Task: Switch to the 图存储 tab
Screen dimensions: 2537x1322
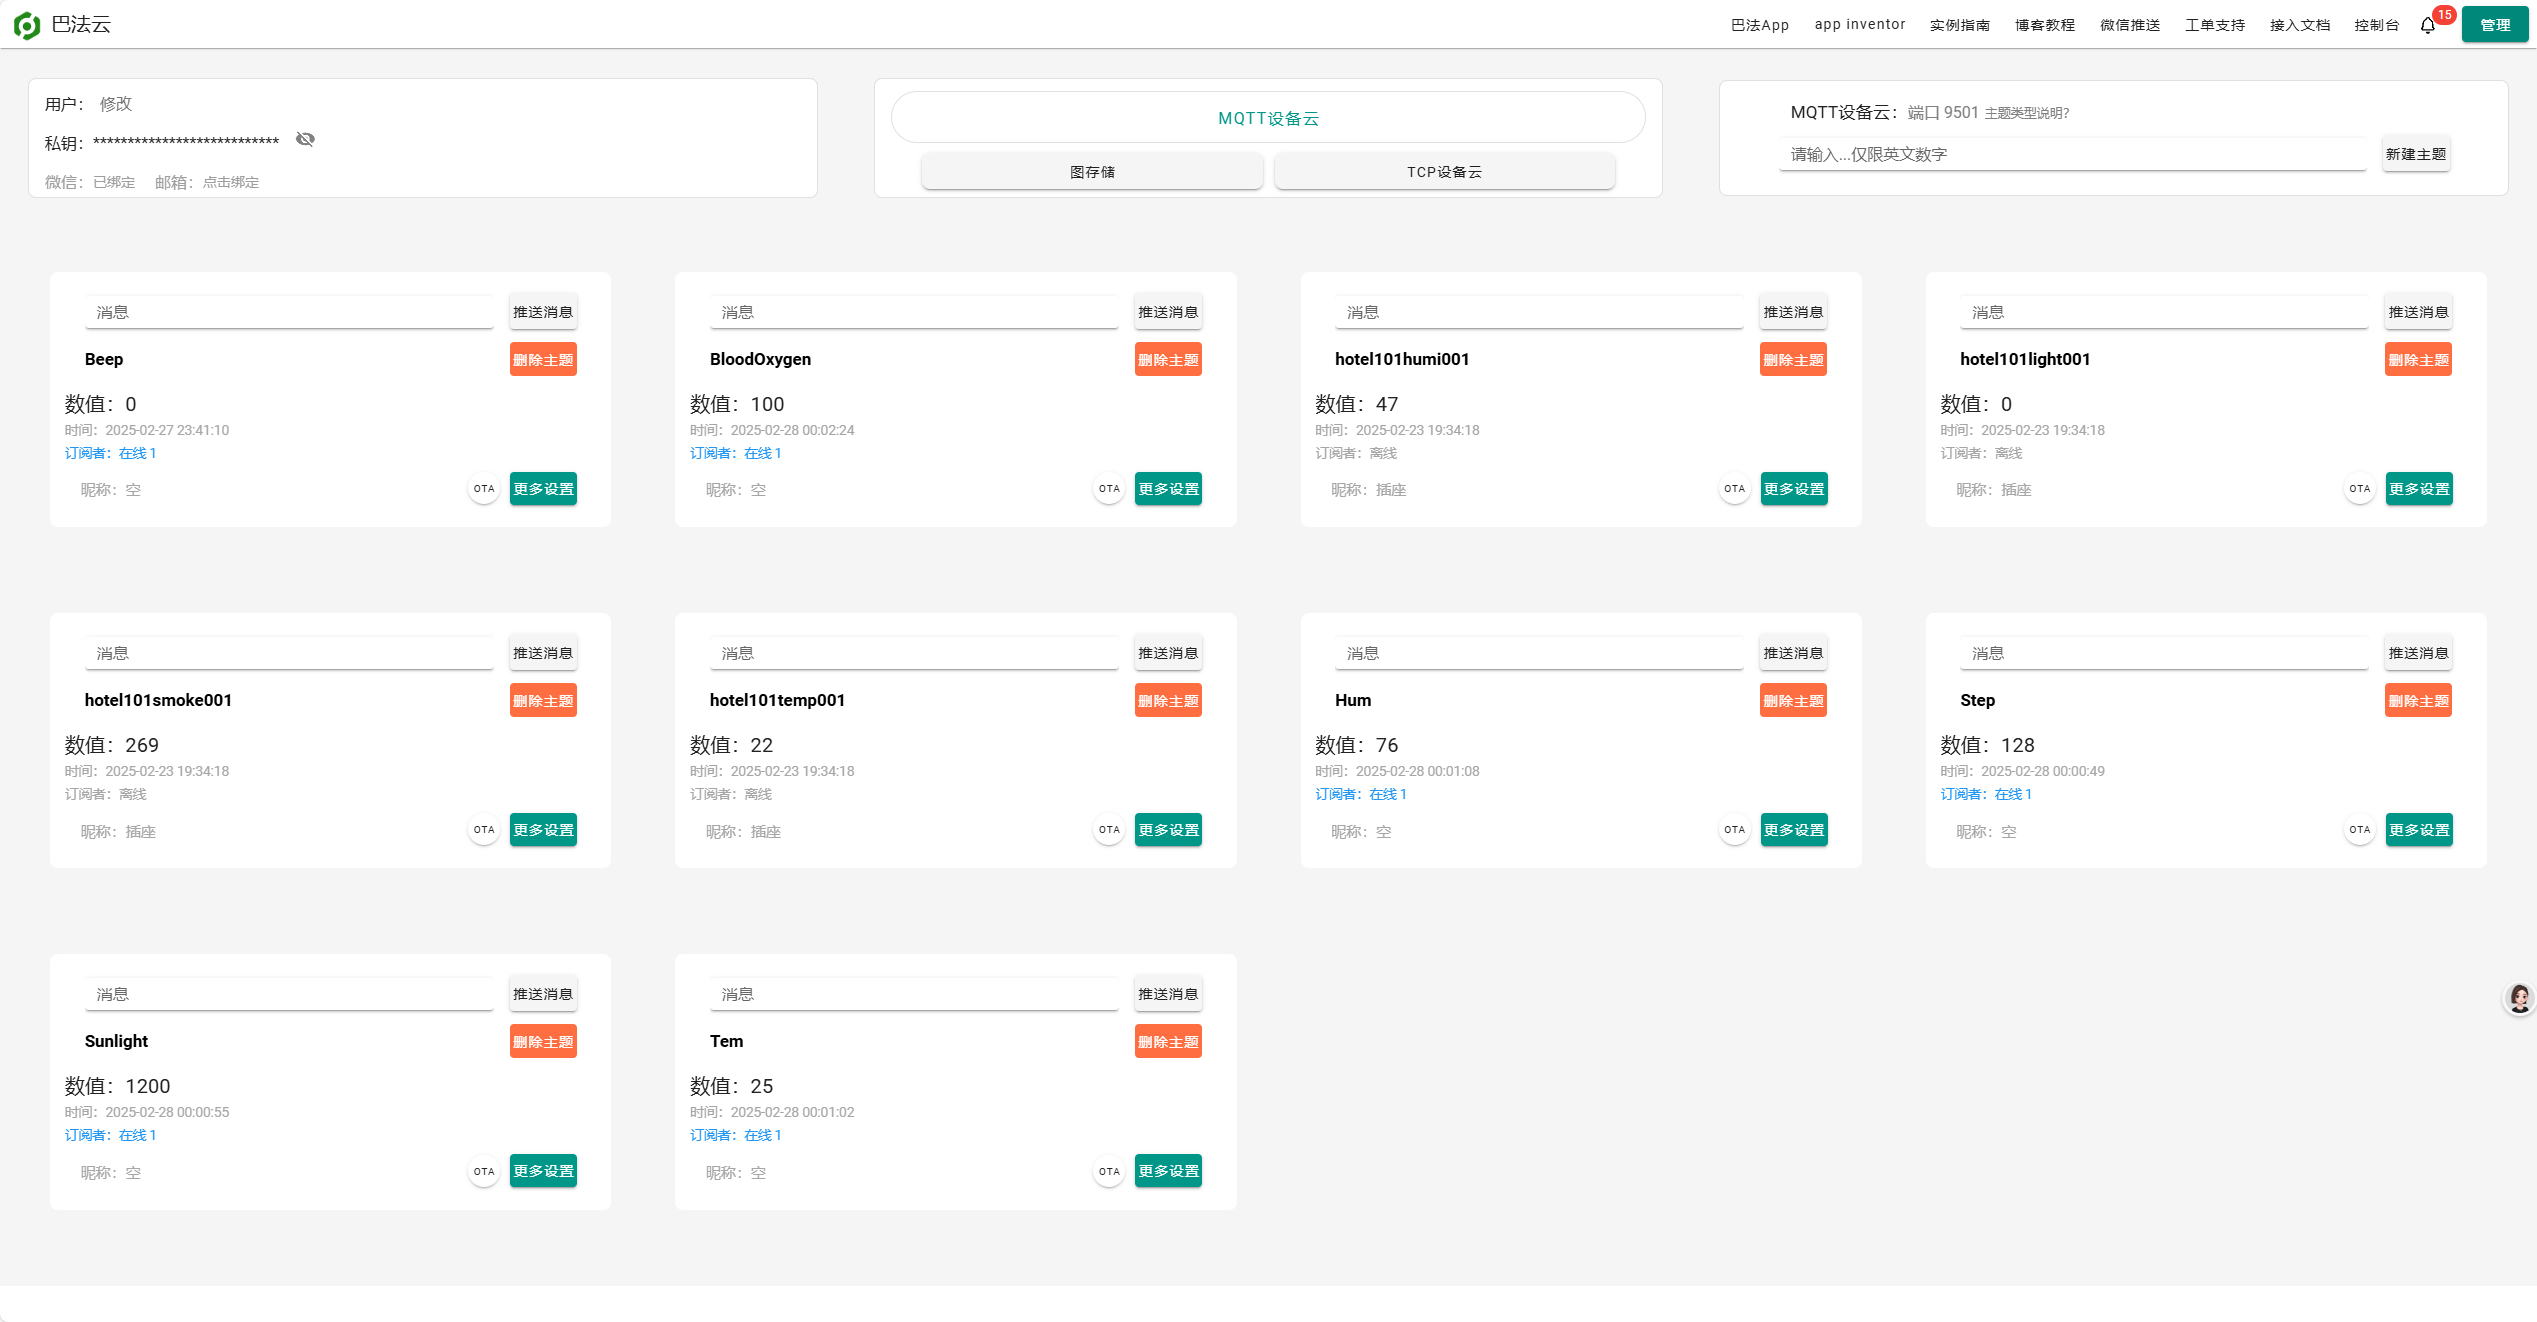Action: [1091, 172]
